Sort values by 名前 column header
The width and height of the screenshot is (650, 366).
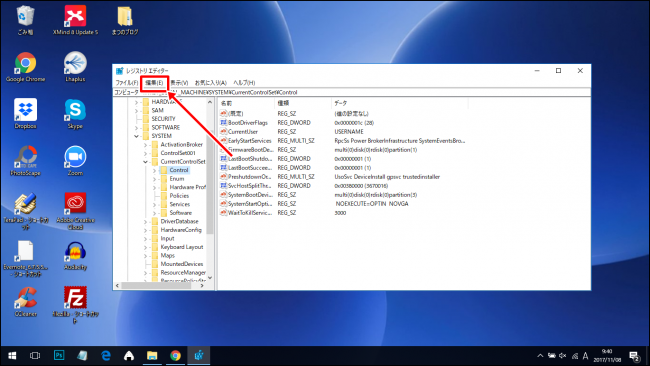tap(246, 103)
